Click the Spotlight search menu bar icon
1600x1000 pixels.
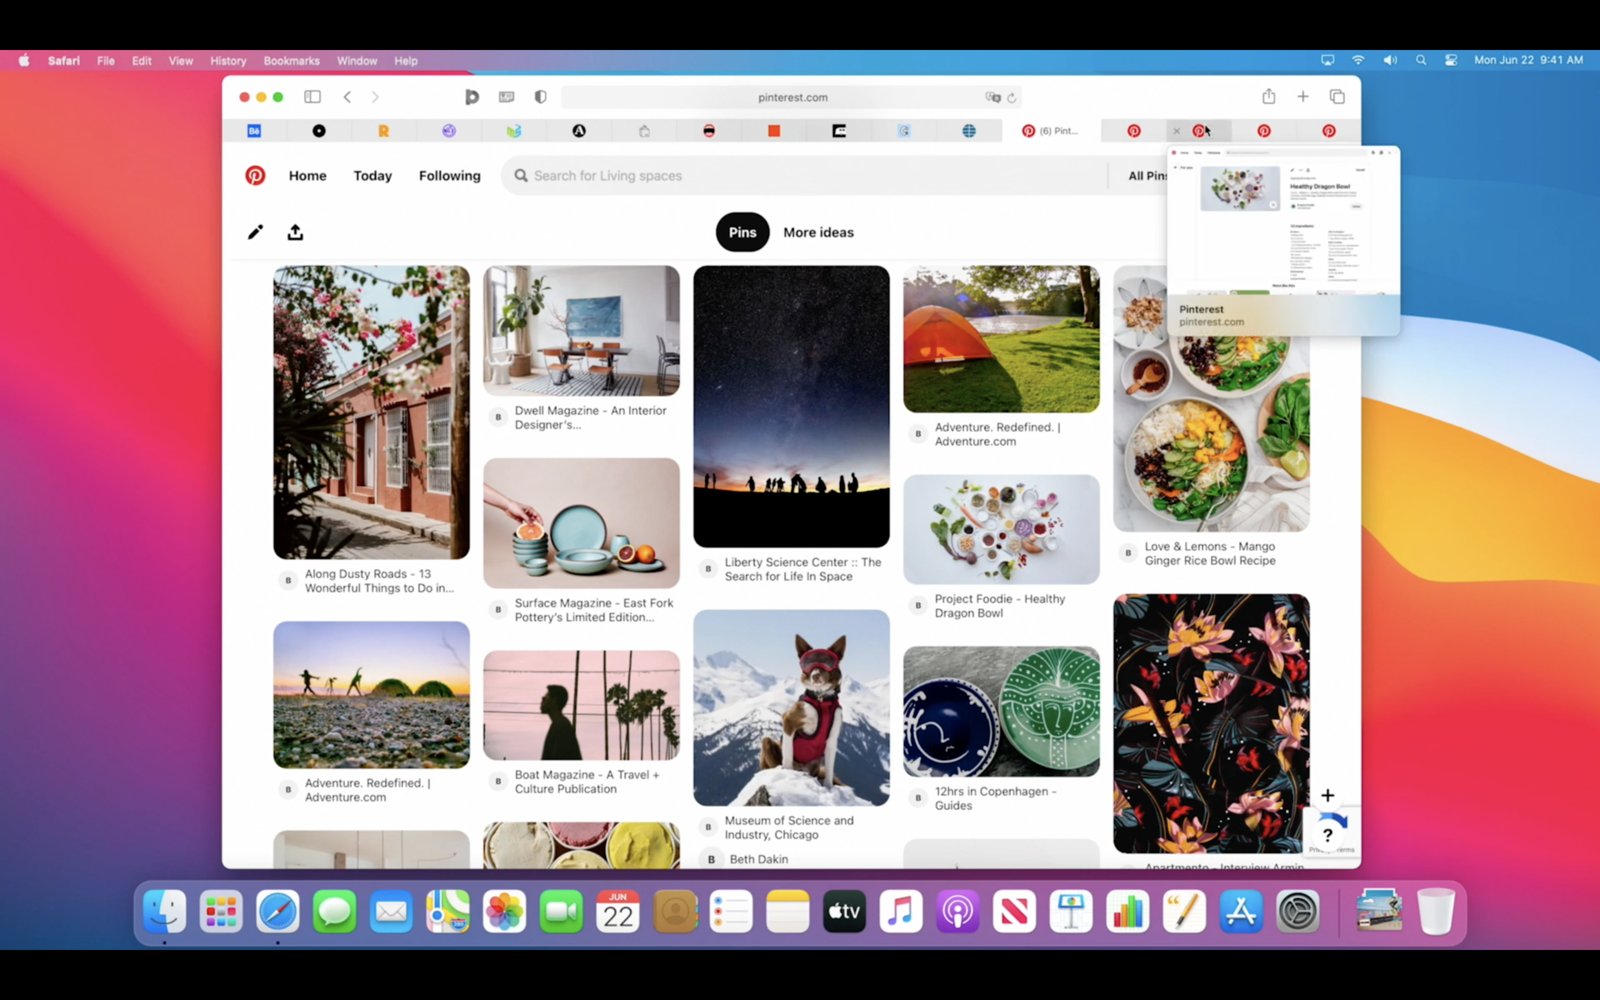tap(1420, 60)
